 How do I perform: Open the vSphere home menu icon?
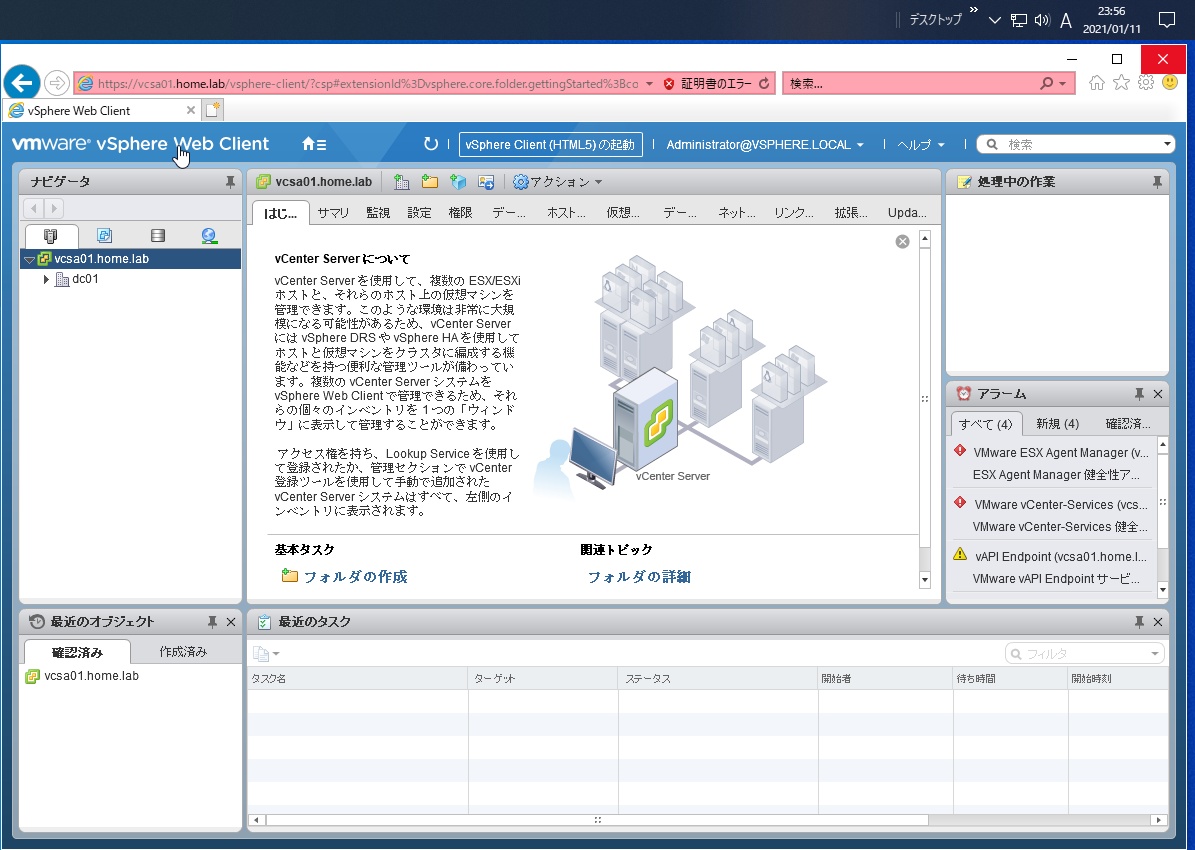click(314, 144)
